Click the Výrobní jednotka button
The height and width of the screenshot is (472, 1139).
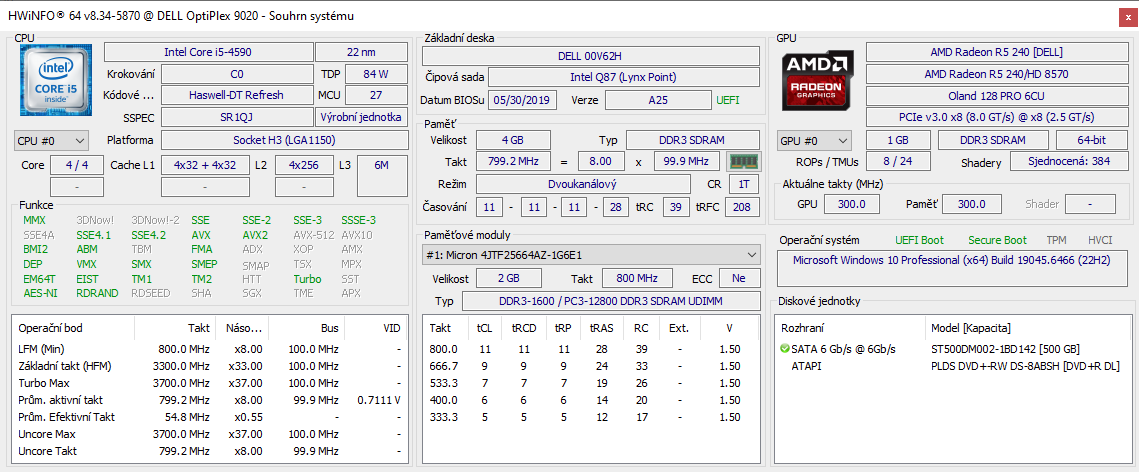(361, 117)
